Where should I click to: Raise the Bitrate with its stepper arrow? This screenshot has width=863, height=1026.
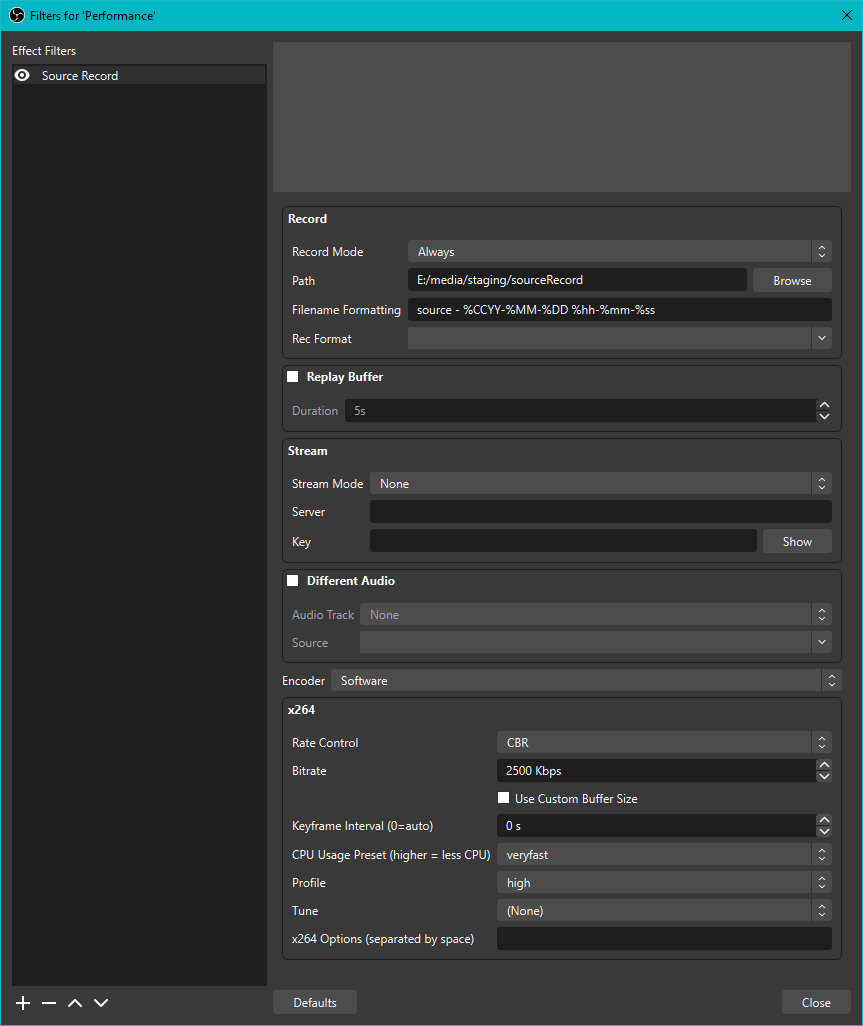click(823, 764)
